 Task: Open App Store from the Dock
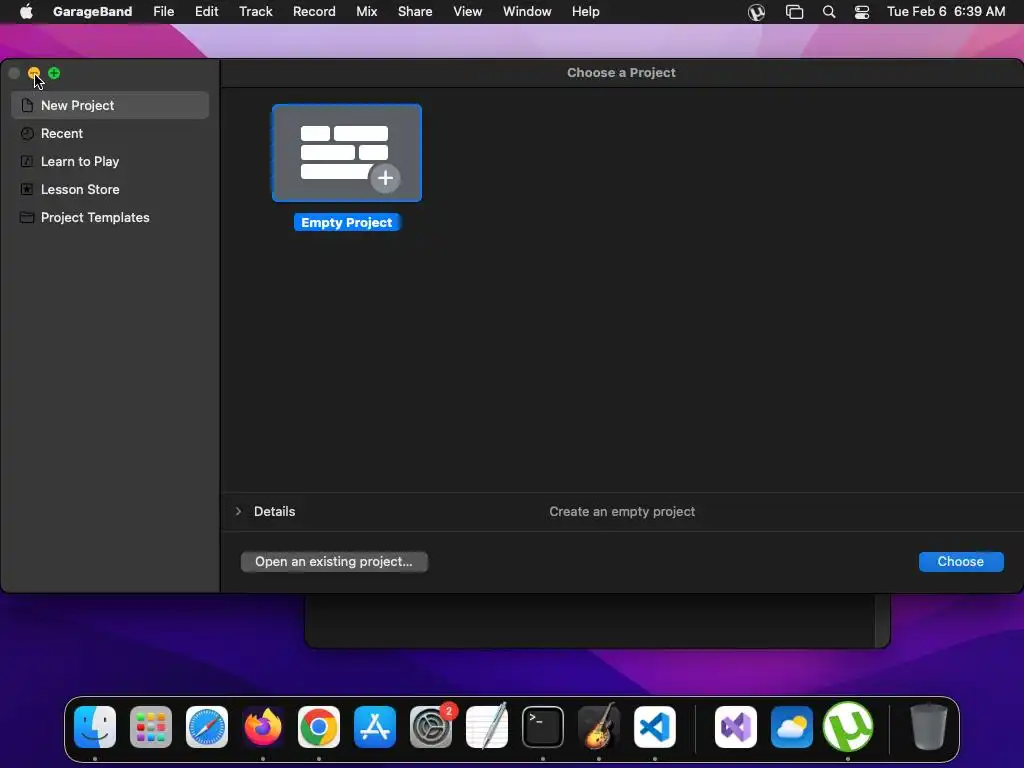click(375, 727)
